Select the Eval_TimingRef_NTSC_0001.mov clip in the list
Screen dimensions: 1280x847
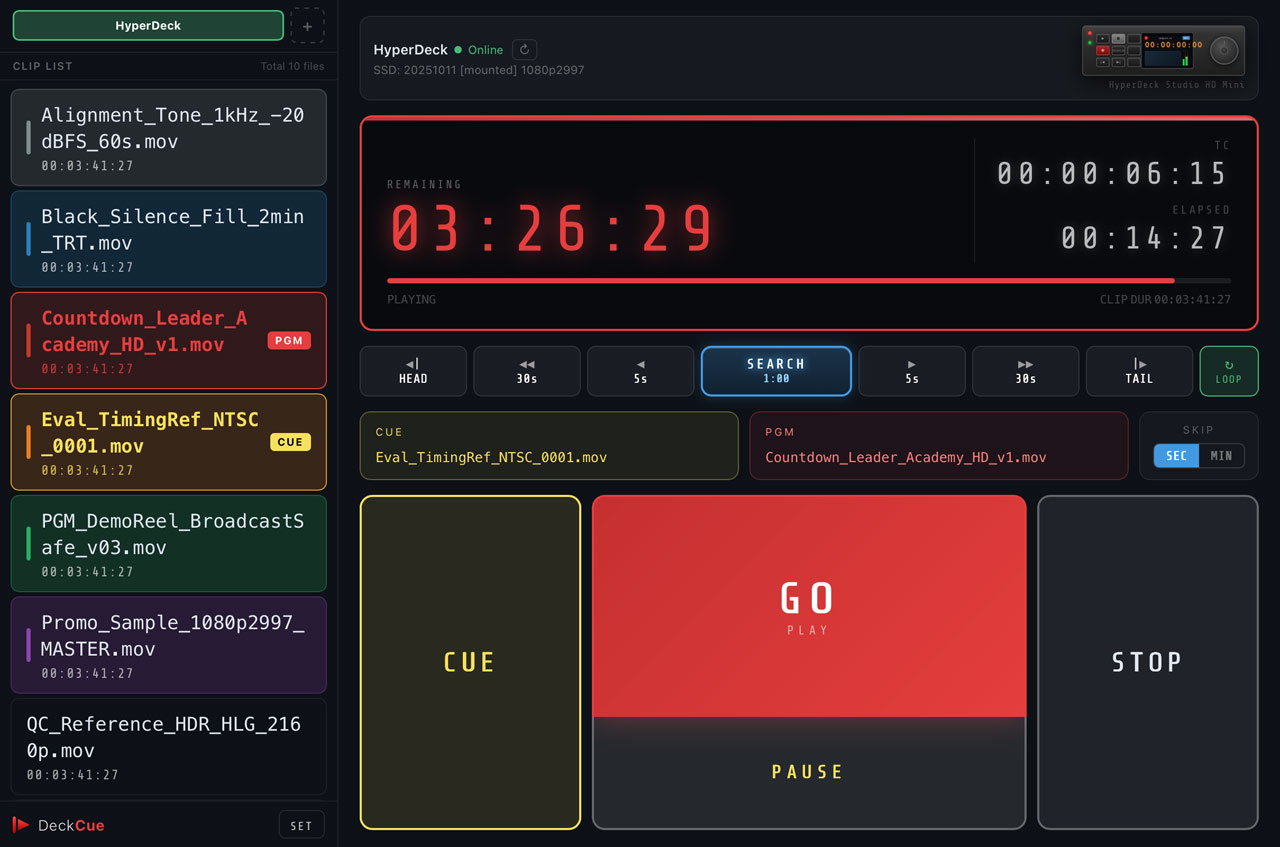[169, 442]
